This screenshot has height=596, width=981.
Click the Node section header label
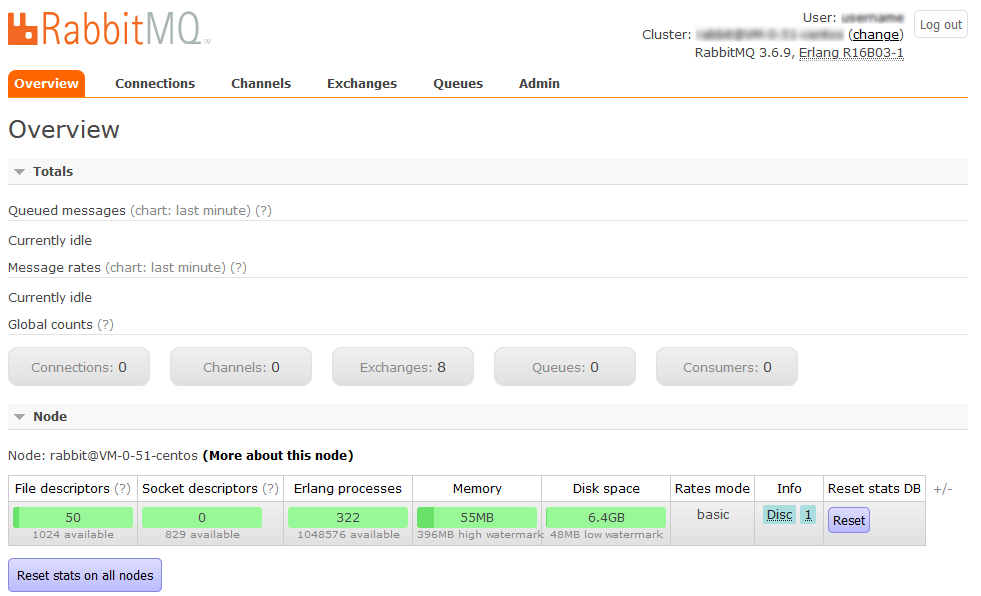tap(50, 417)
